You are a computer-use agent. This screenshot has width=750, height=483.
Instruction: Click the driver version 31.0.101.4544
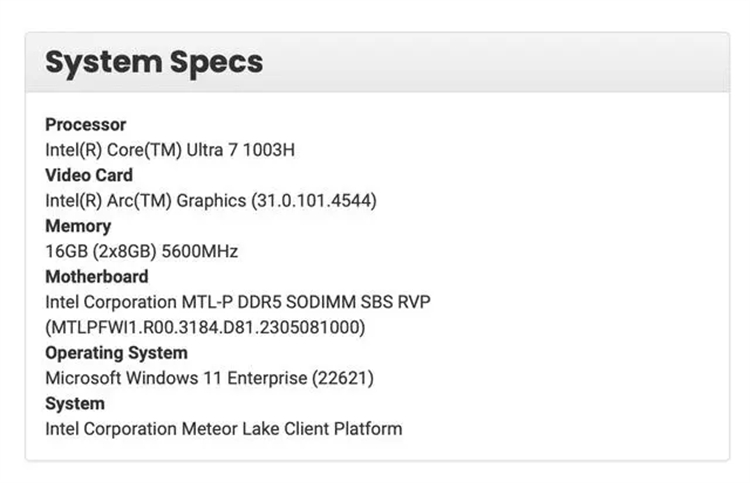coord(314,201)
